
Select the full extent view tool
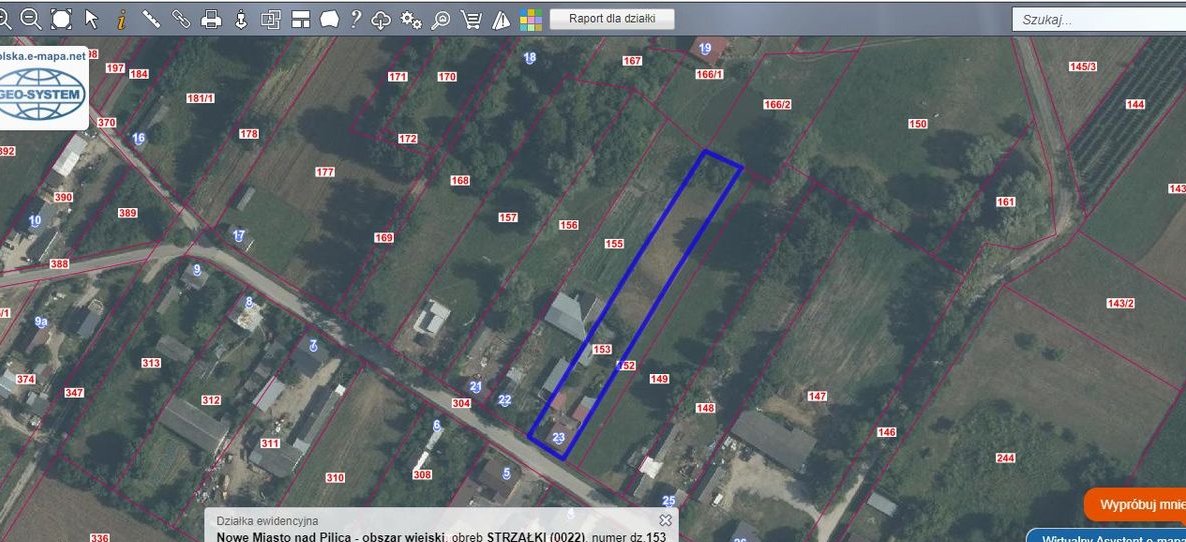tap(61, 18)
